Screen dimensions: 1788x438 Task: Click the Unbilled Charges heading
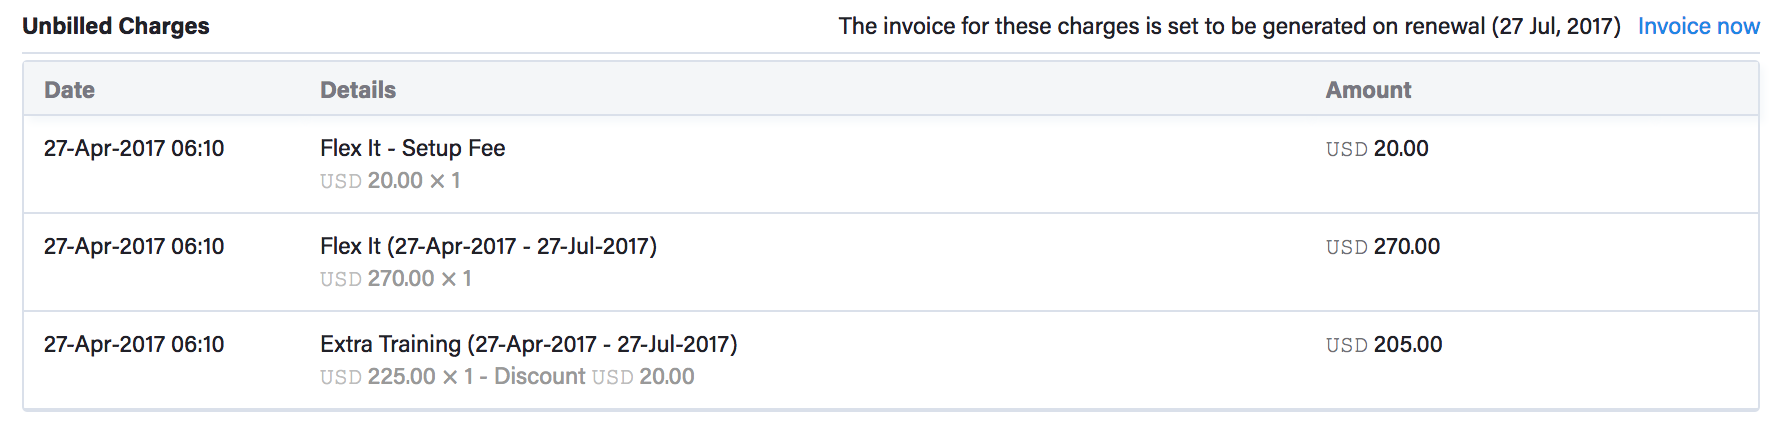pyautogui.click(x=116, y=27)
